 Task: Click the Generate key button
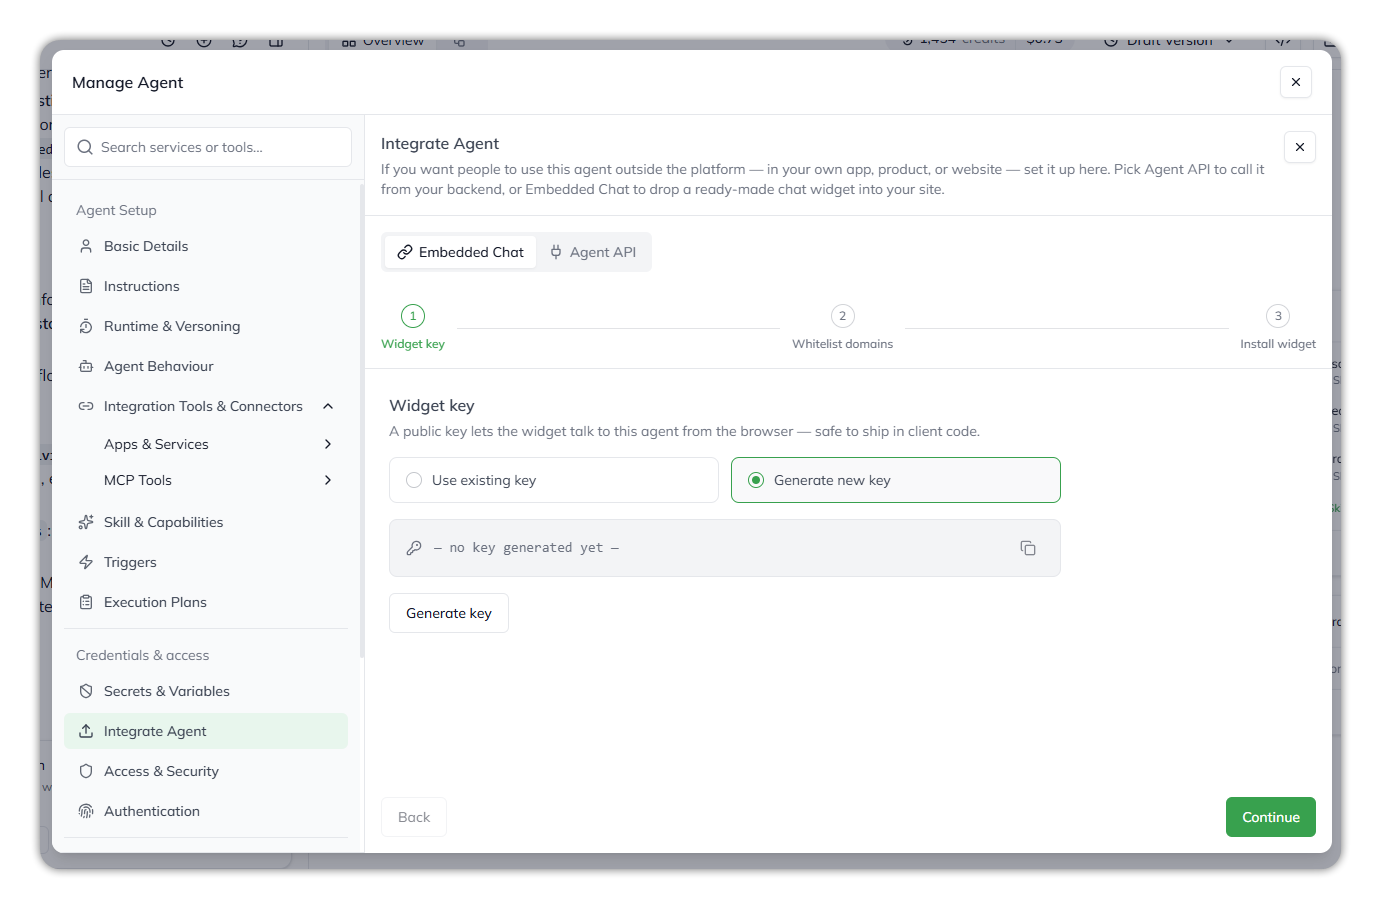(449, 613)
